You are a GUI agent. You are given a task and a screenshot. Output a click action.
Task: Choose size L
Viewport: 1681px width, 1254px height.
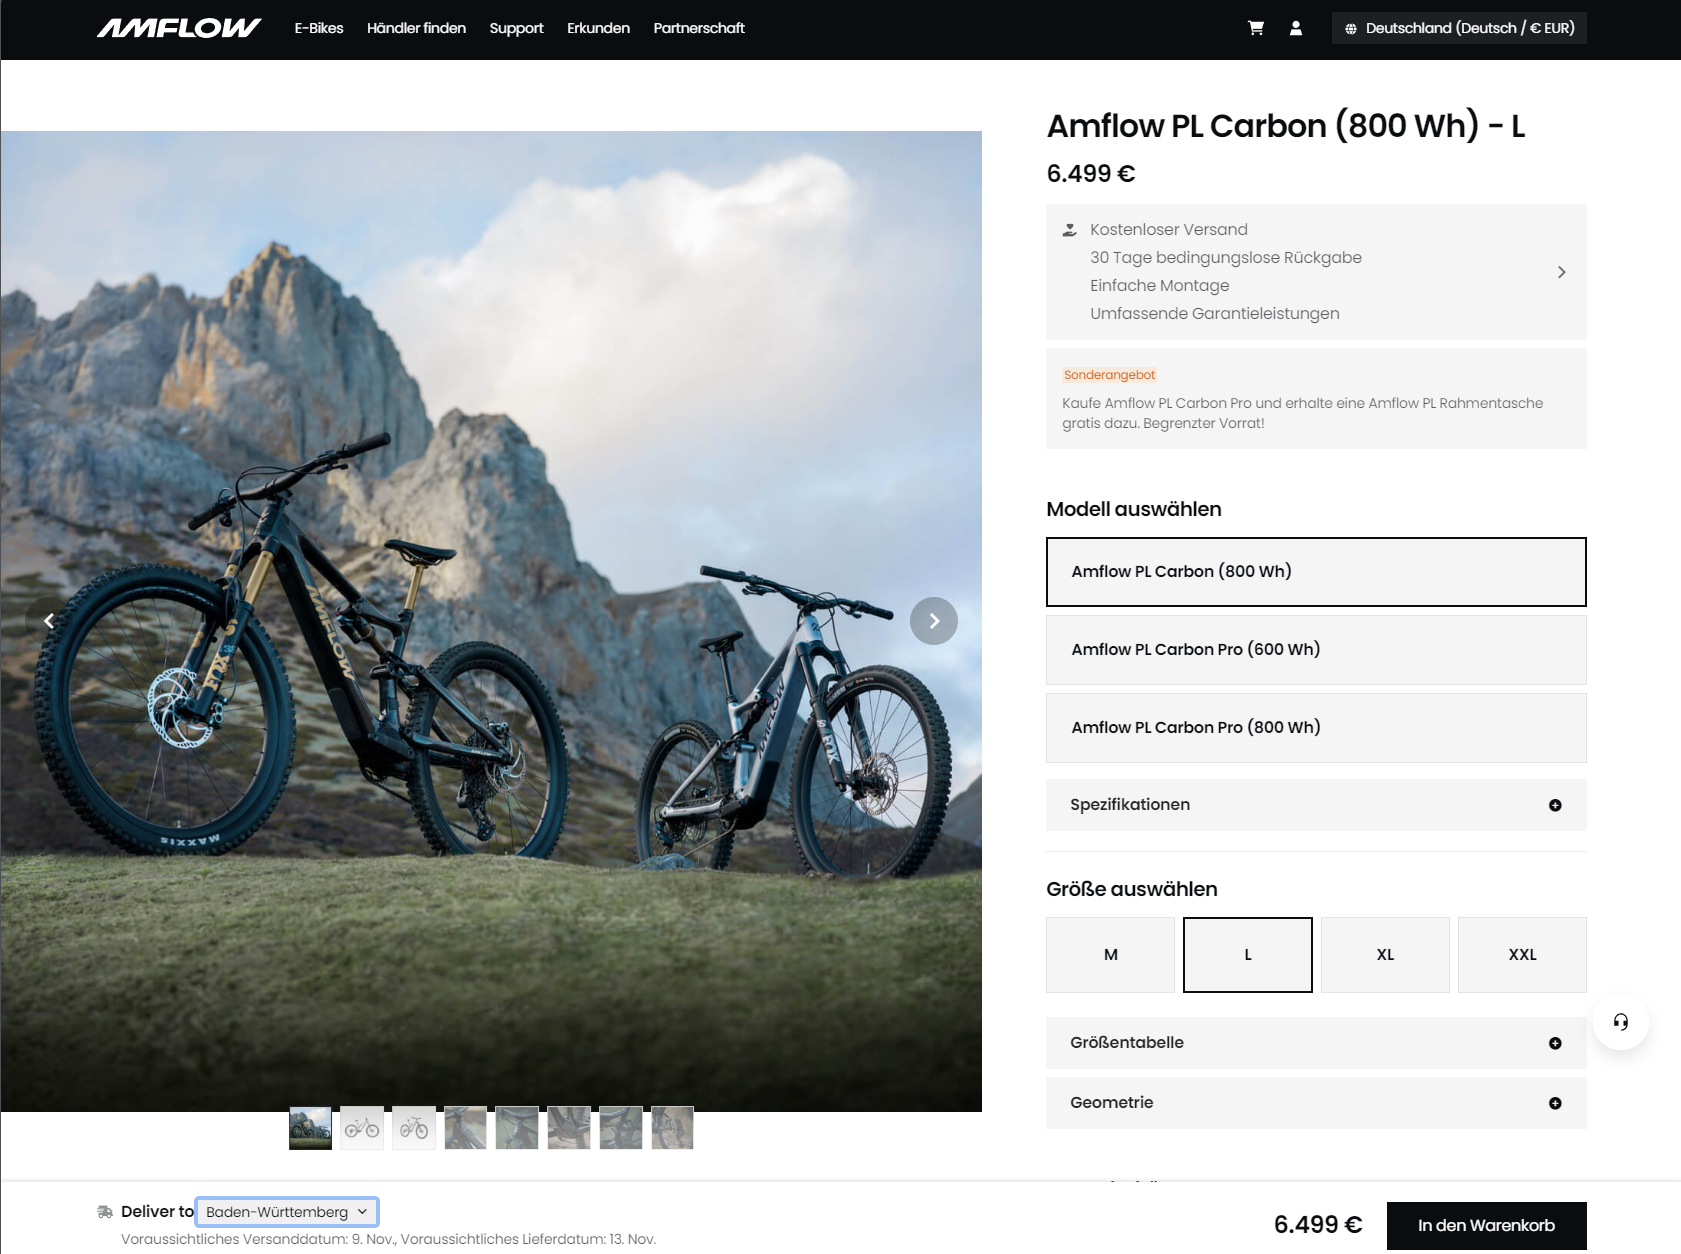1248,955
